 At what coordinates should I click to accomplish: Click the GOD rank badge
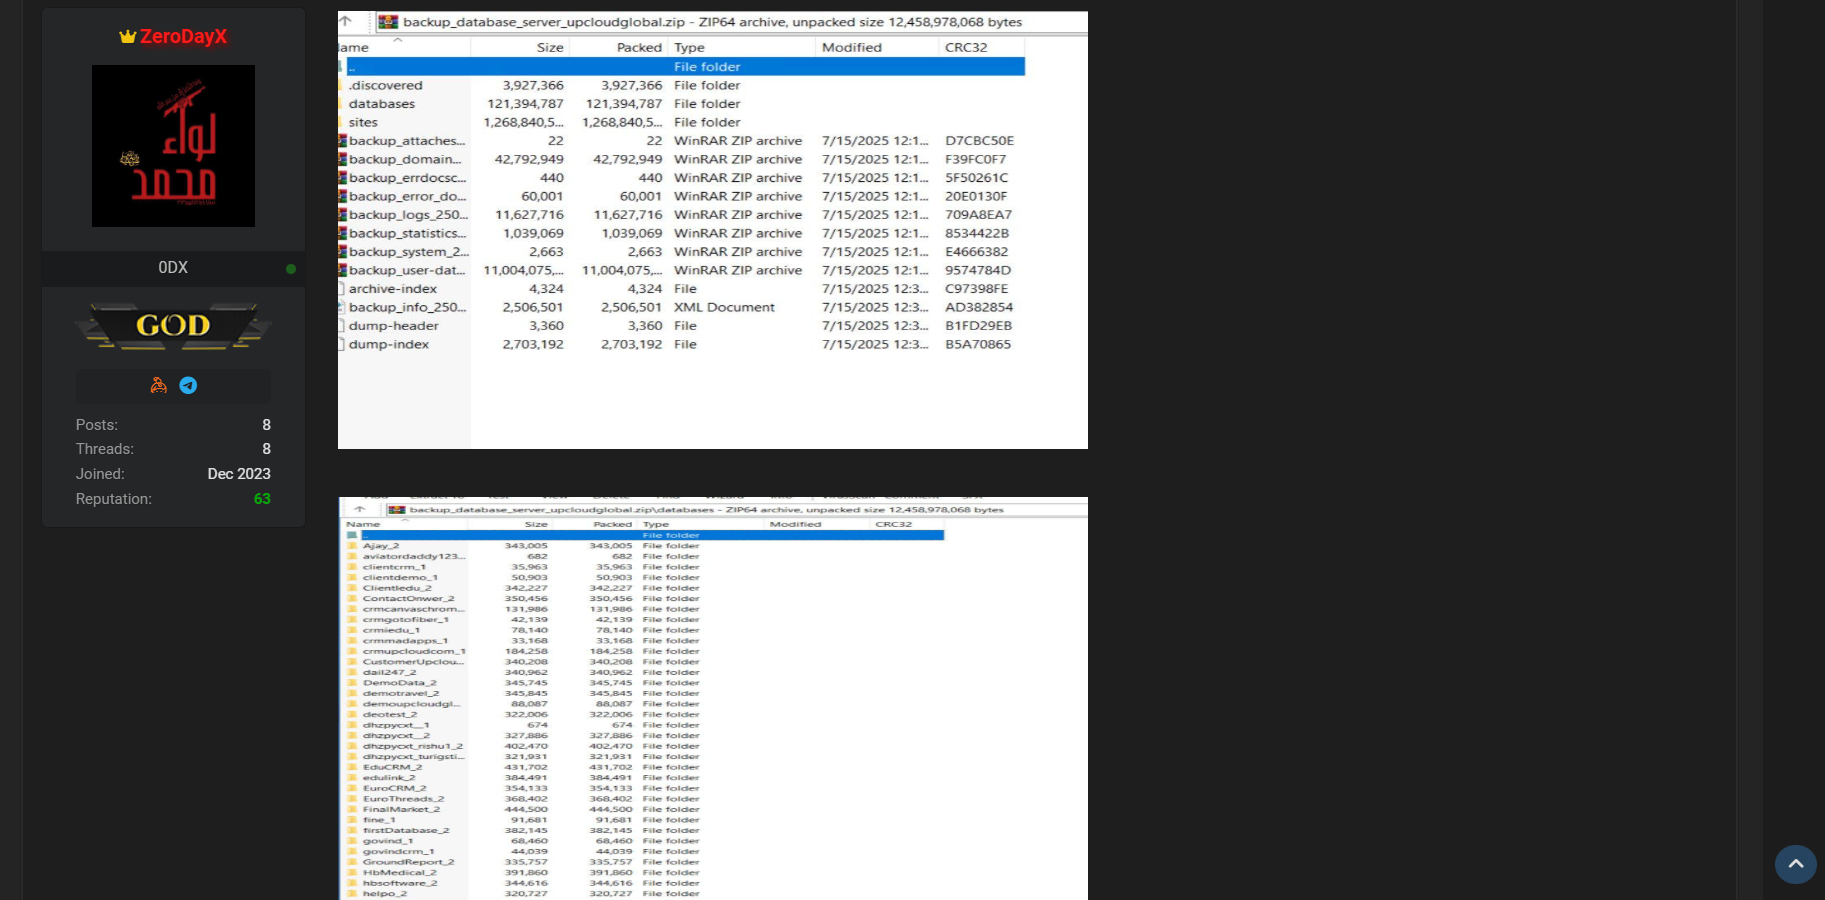173,326
